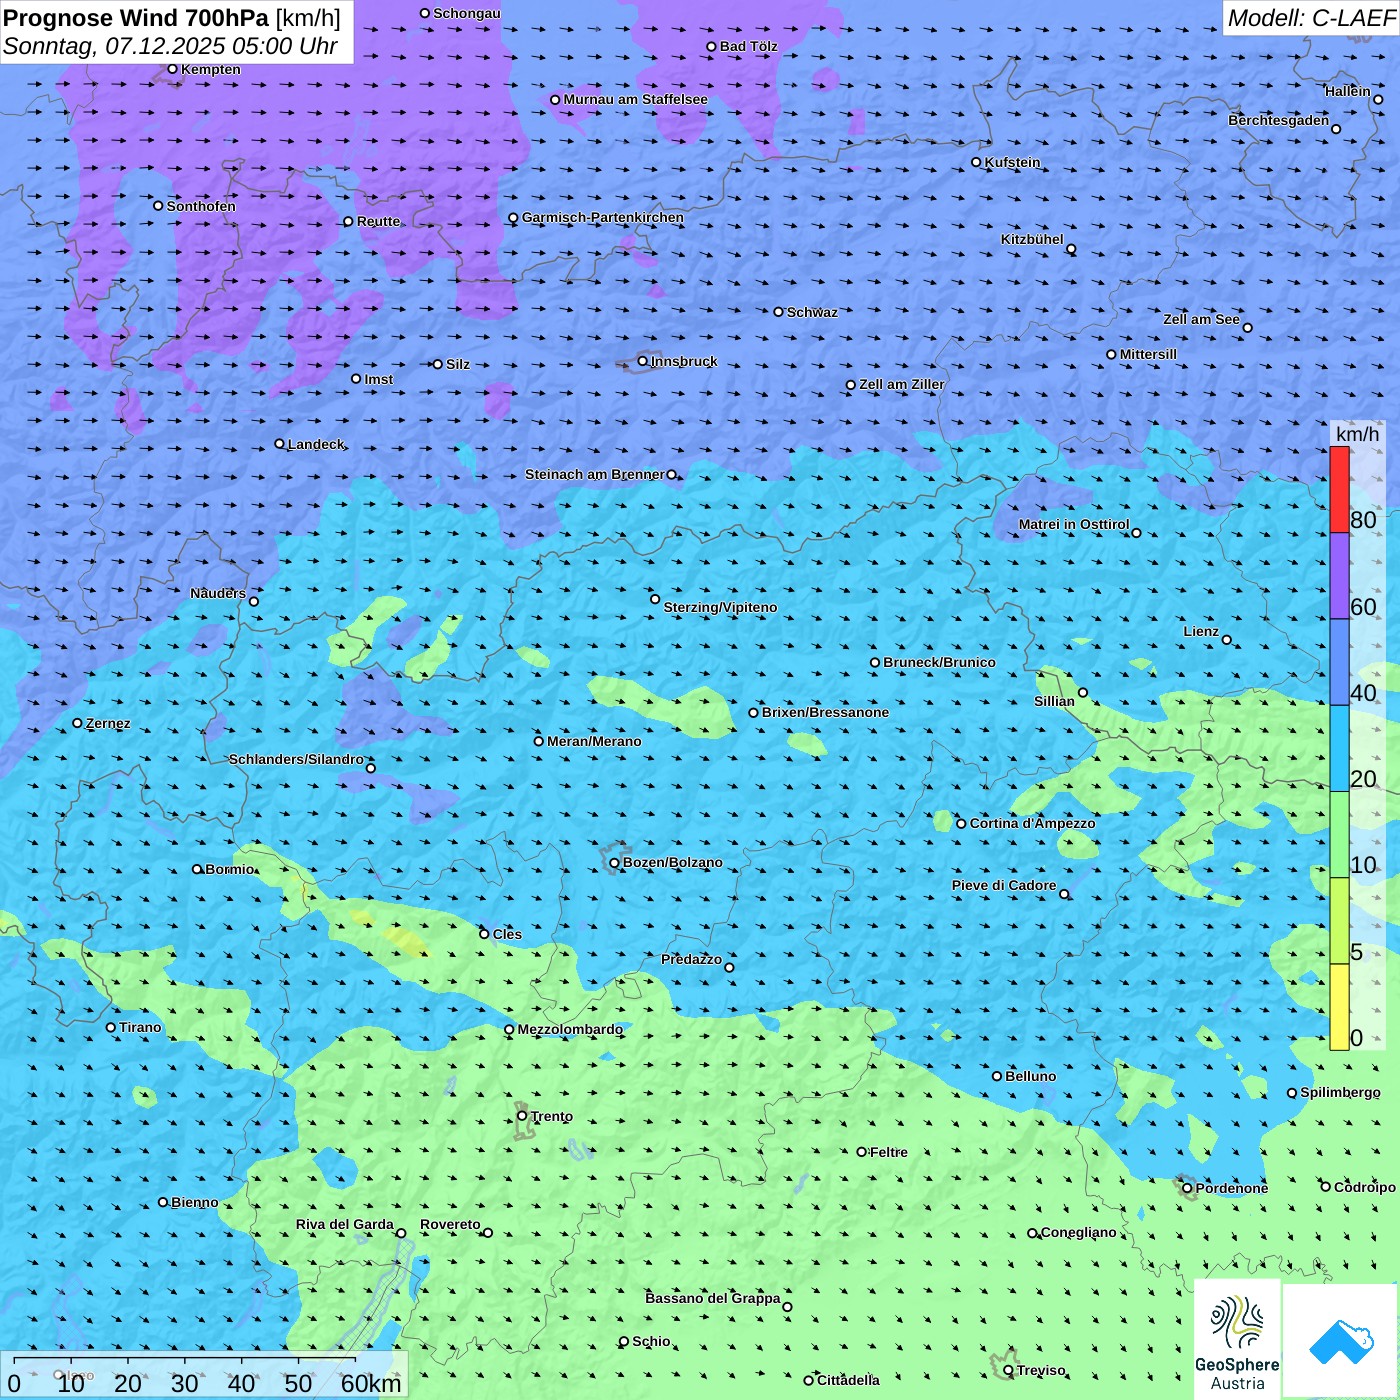Click the purple 60-80 km/h legend color

[1339, 576]
